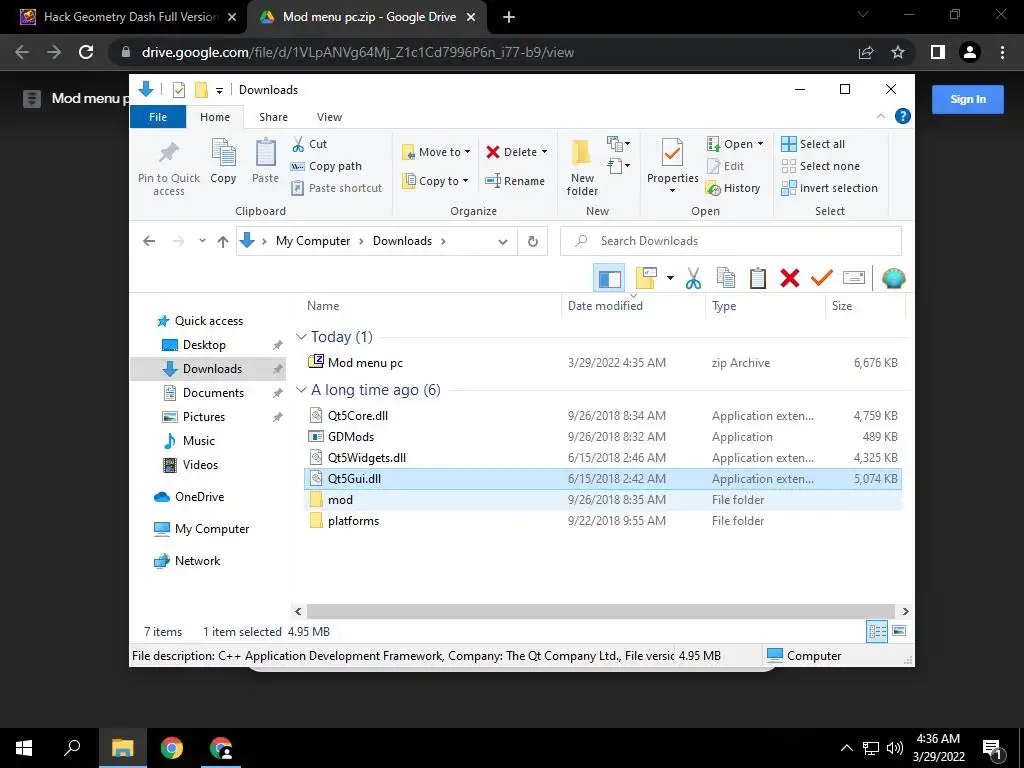Open Documents in Quick access
Screen dimensions: 1024x768
(x=213, y=392)
